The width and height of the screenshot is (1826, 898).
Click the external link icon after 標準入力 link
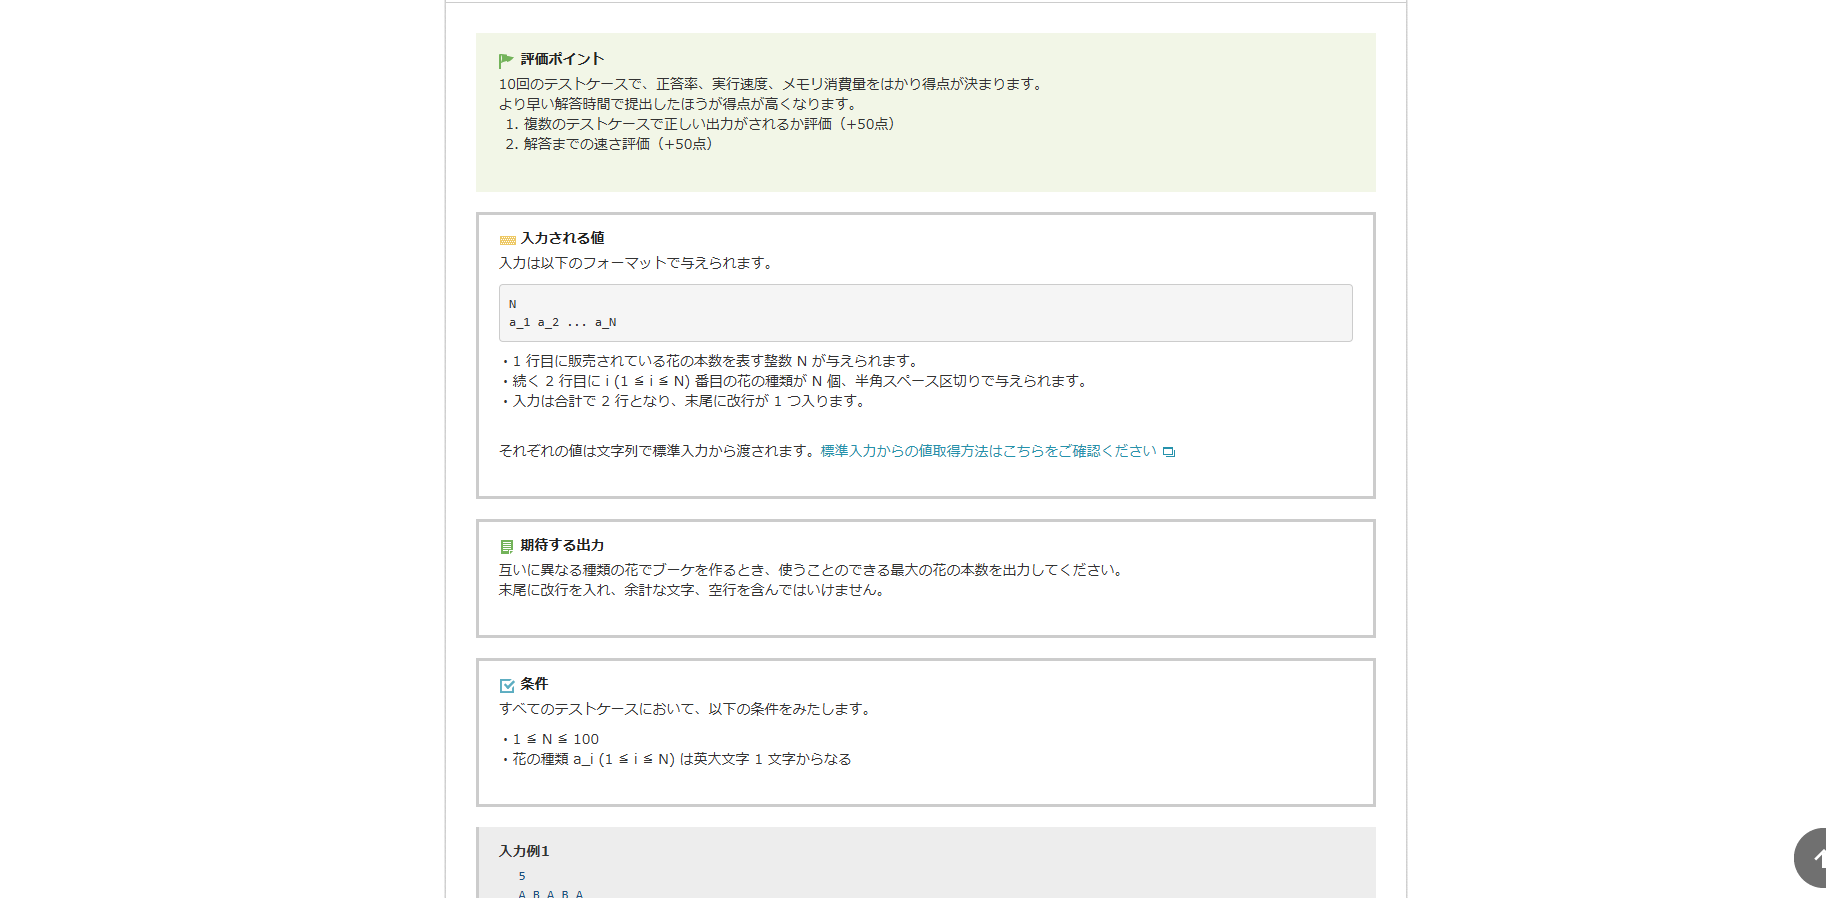[1168, 452]
